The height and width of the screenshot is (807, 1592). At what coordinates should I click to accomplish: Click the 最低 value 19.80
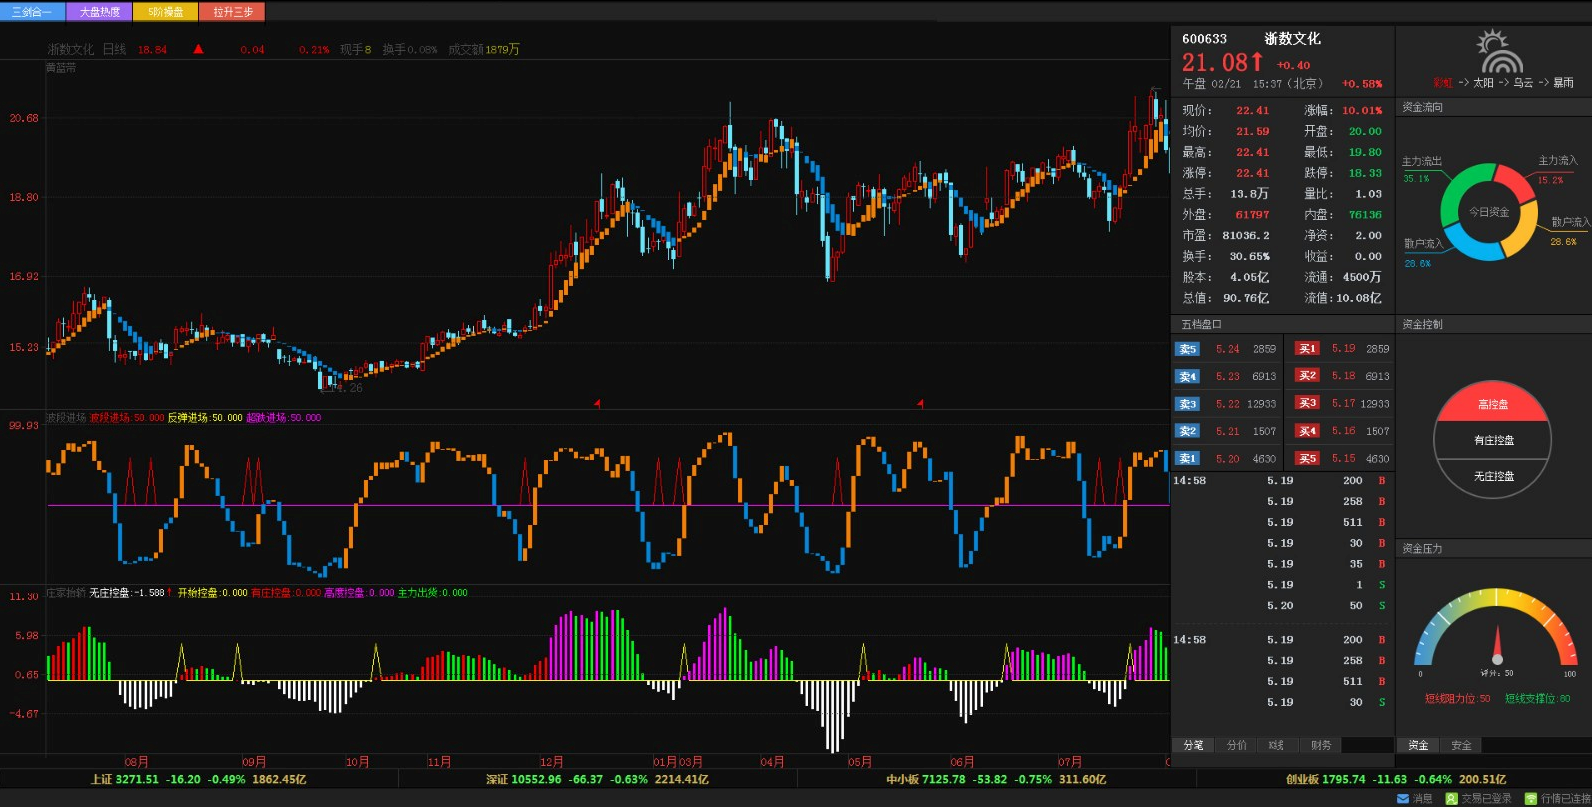pyautogui.click(x=1365, y=152)
